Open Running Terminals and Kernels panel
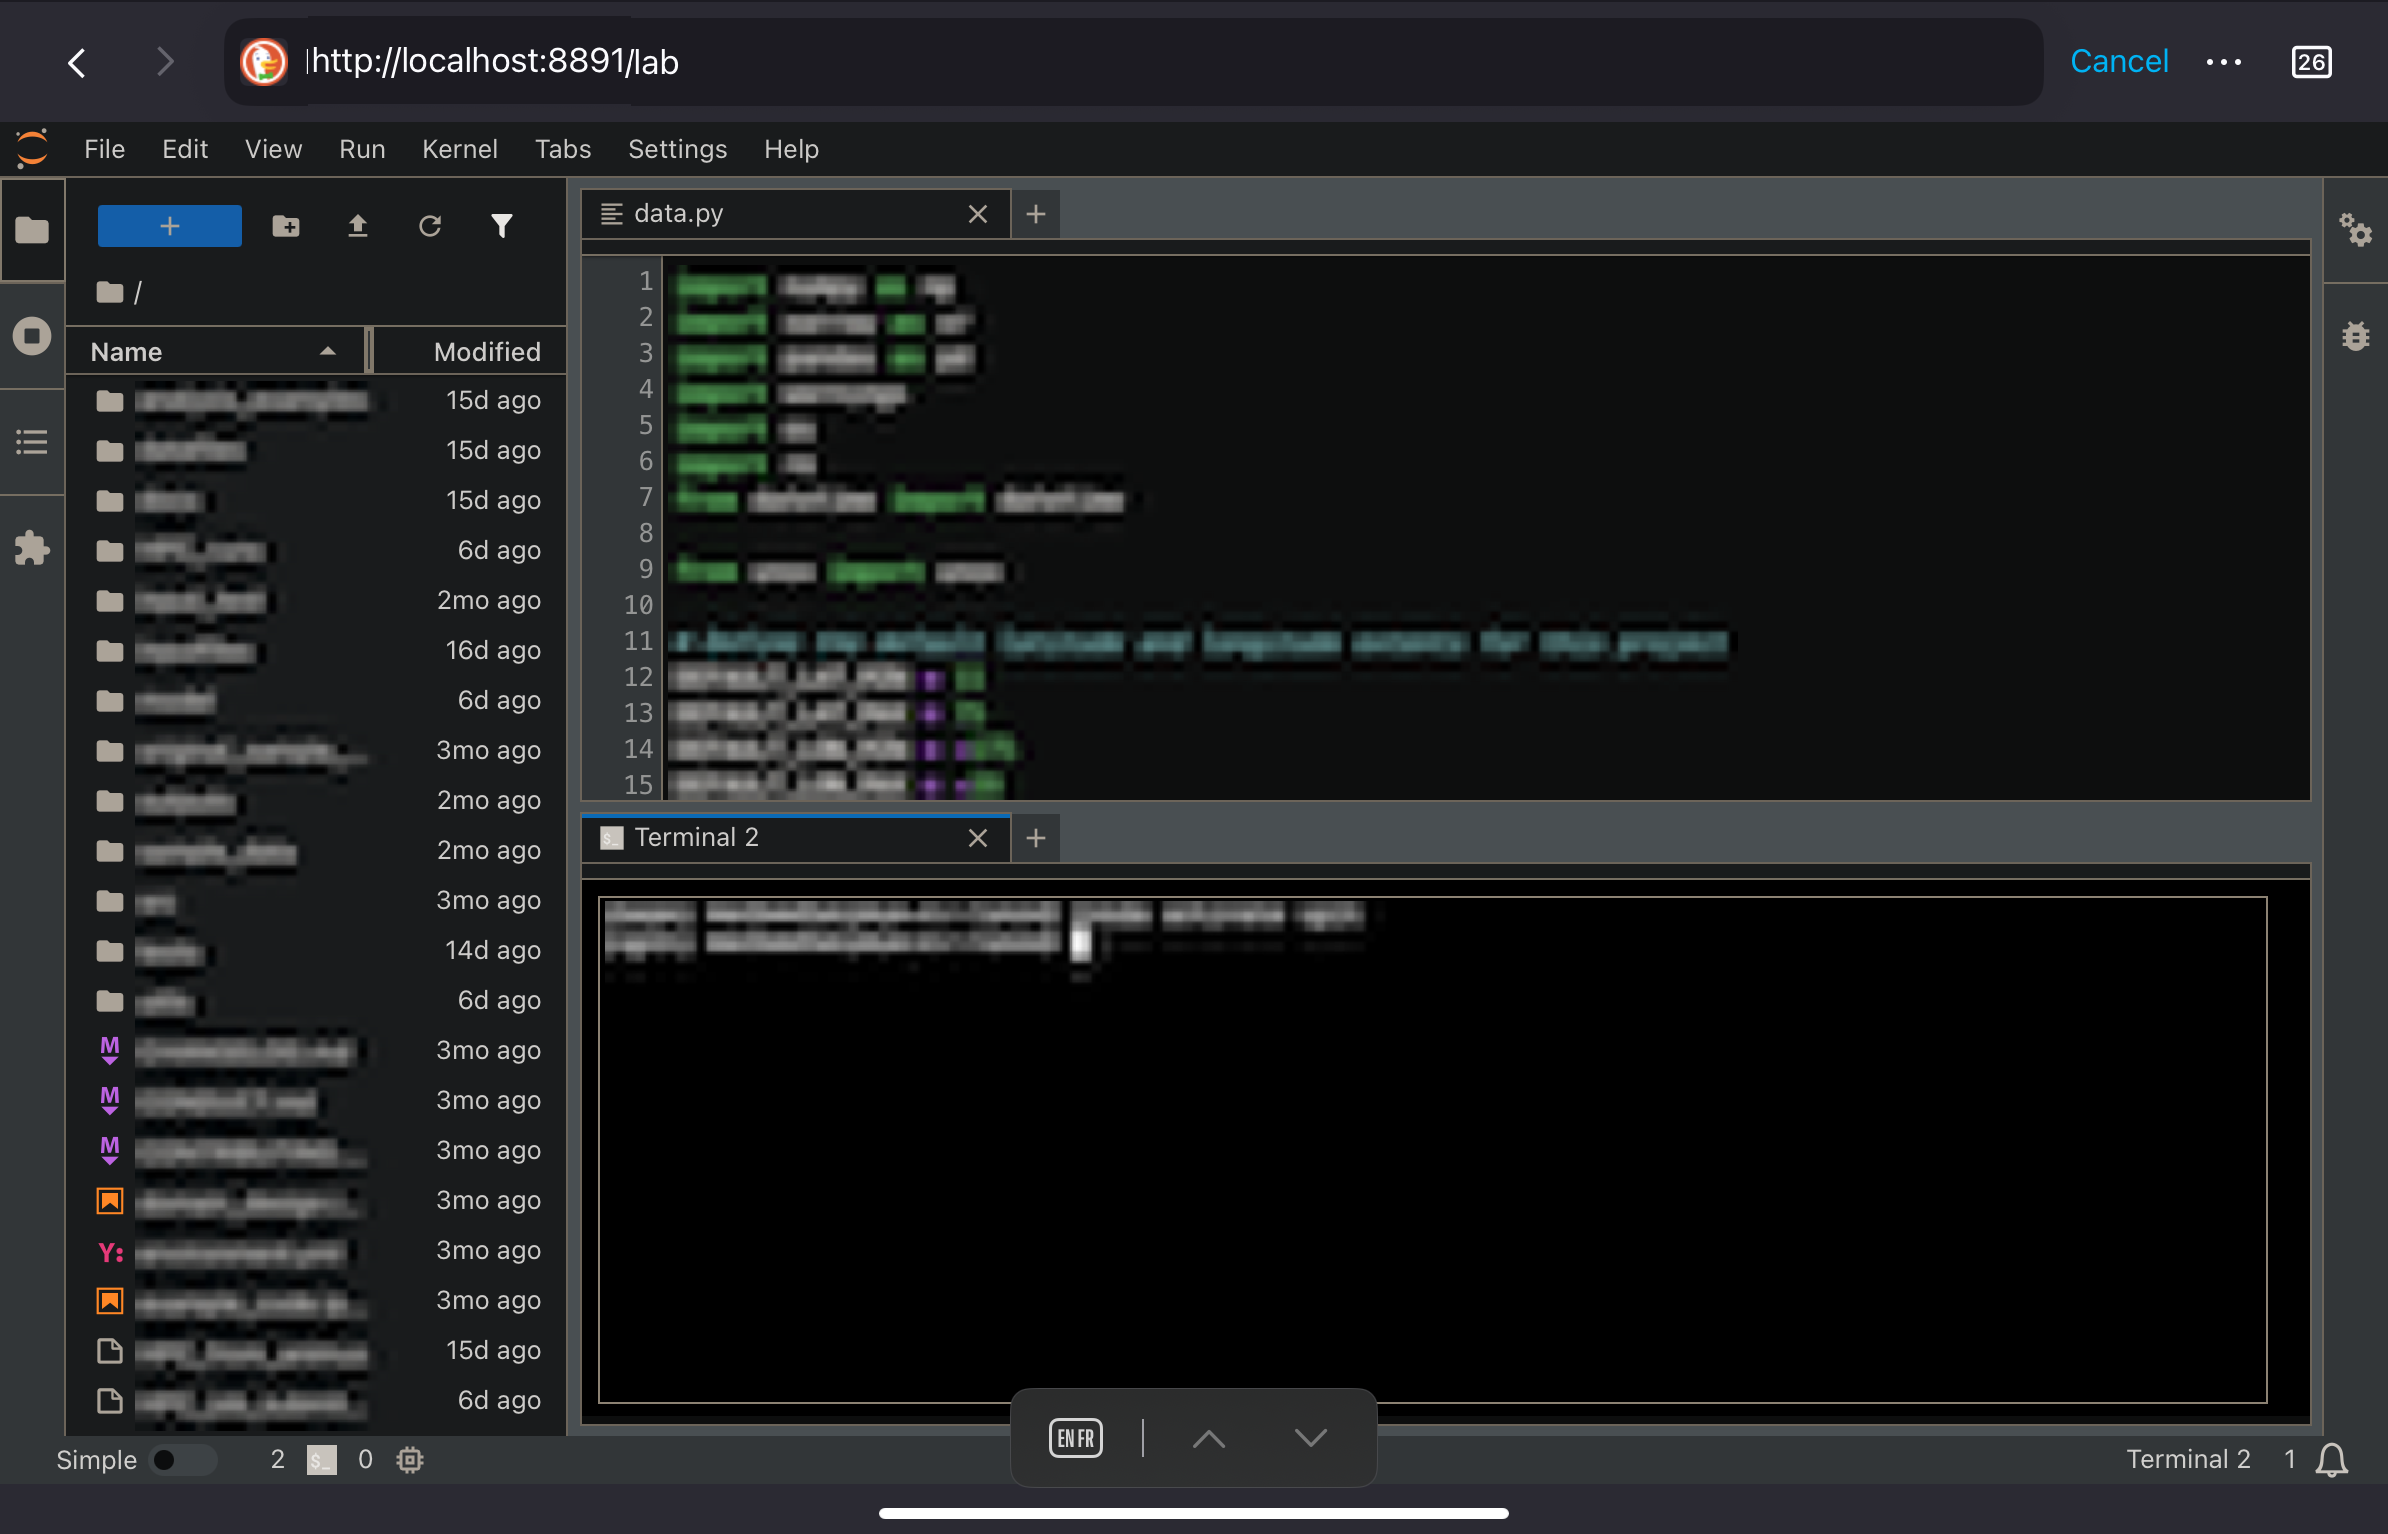The image size is (2388, 1534). pyautogui.click(x=32, y=336)
